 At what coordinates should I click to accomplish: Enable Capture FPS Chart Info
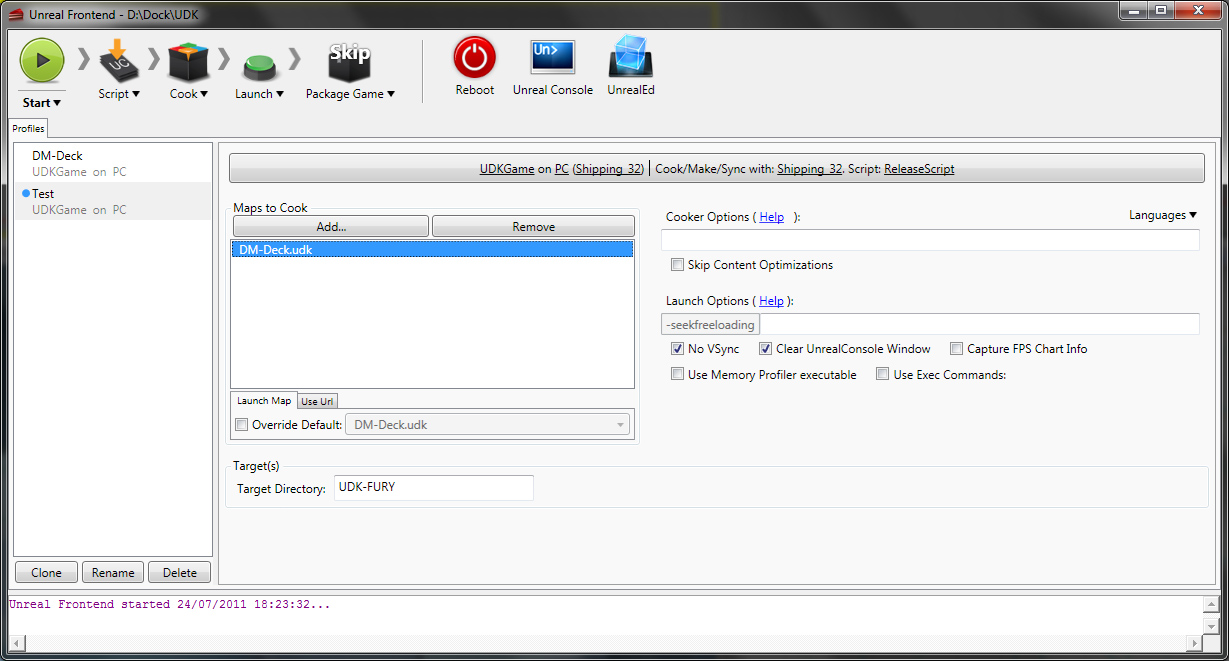[x=957, y=349]
